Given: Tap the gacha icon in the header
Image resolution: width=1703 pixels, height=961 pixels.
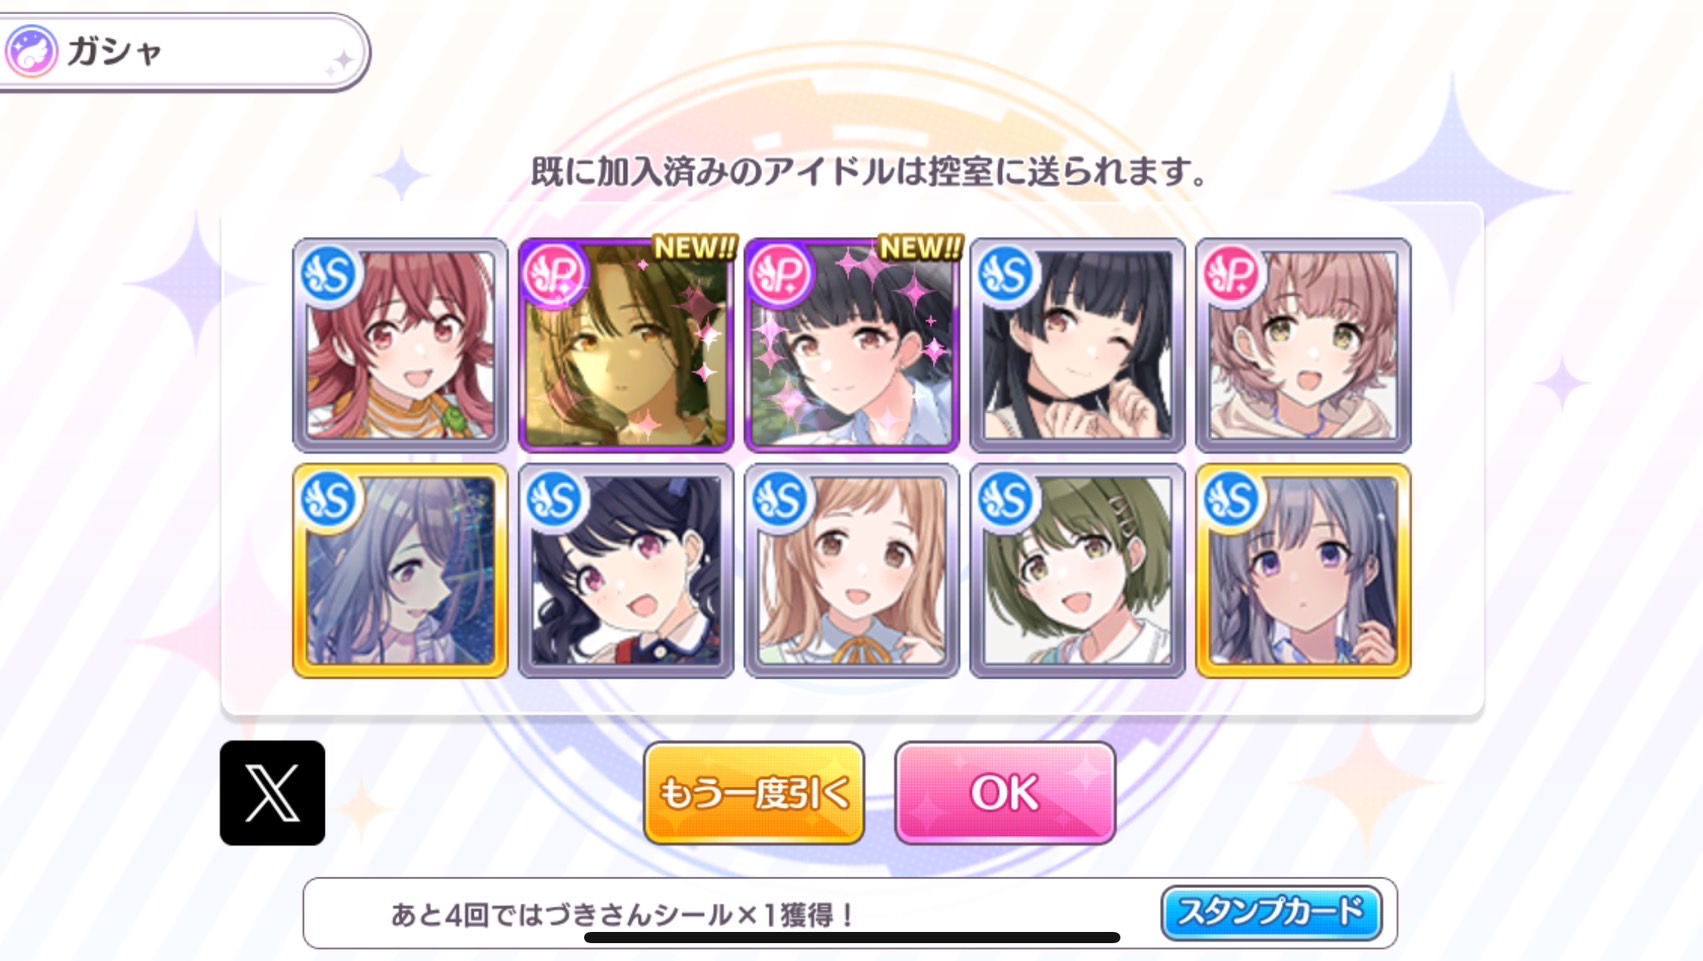Looking at the screenshot, I should pos(31,51).
